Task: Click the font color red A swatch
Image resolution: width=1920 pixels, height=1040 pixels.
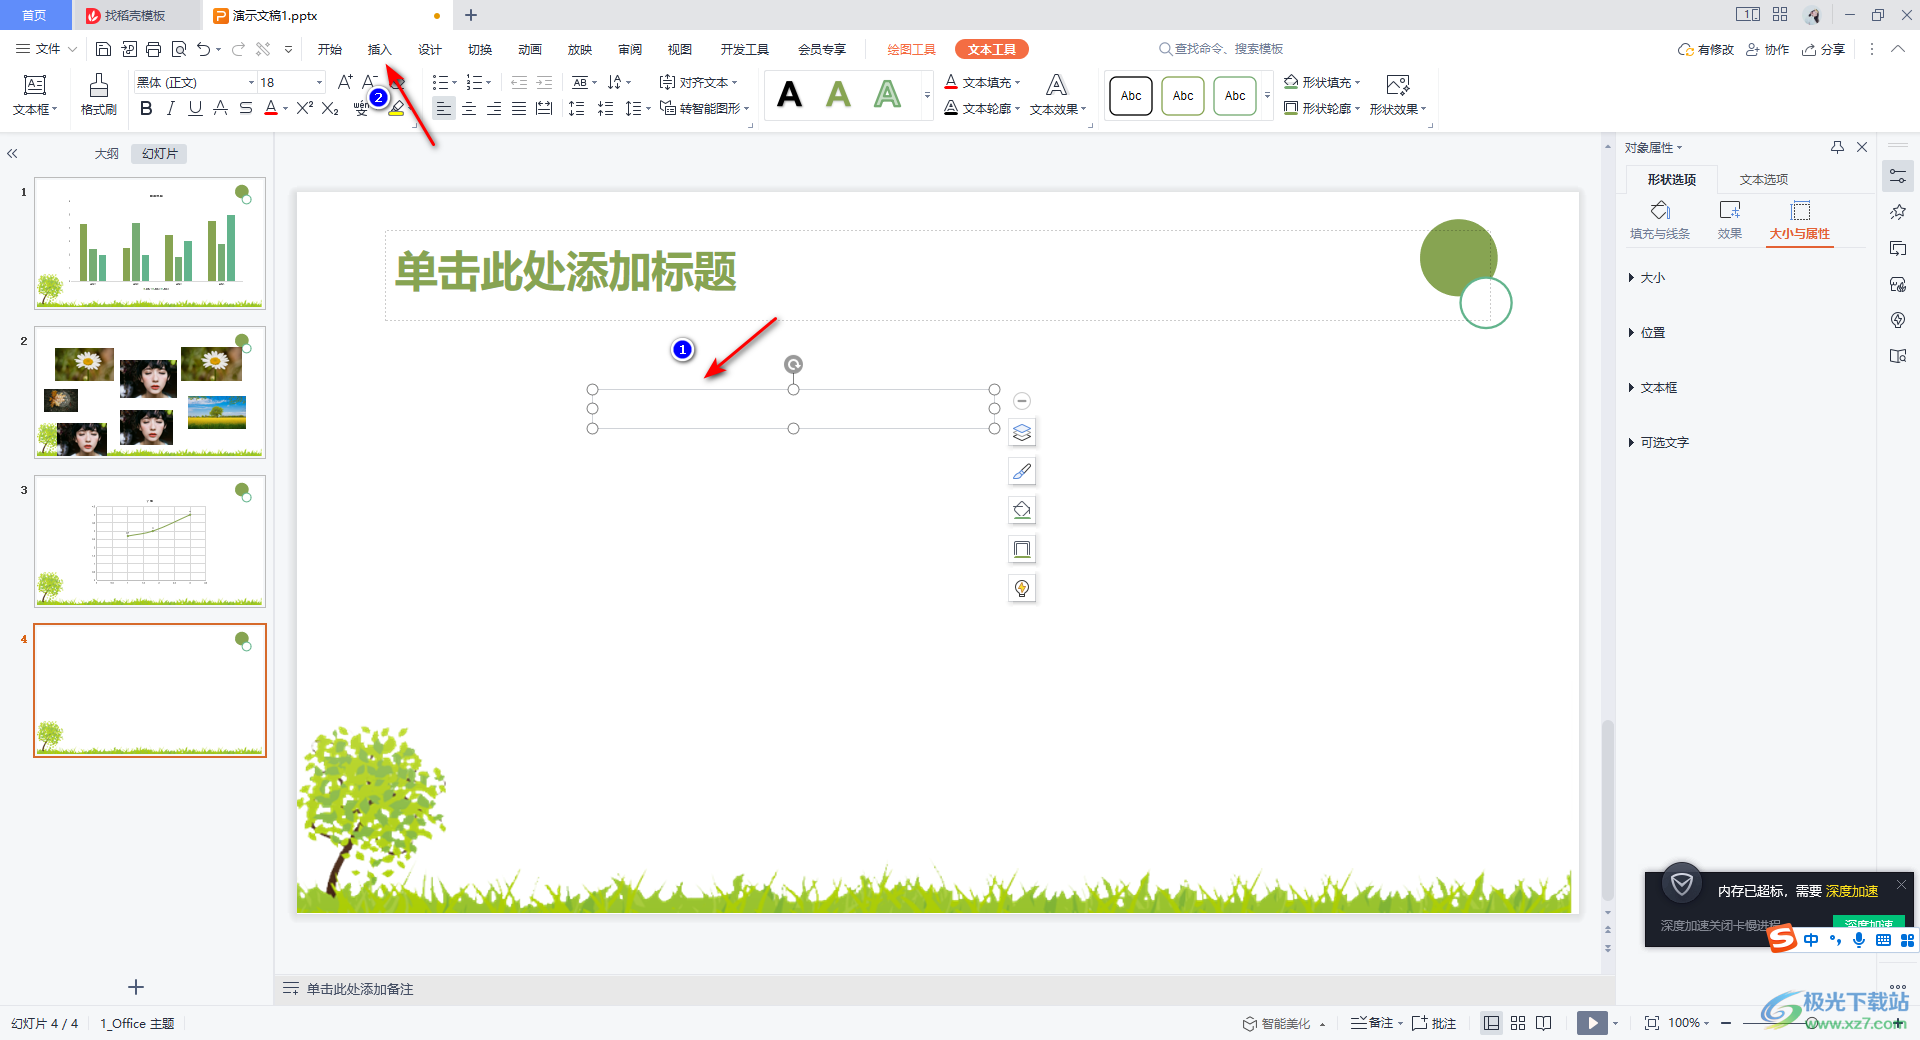Action: pyautogui.click(x=271, y=108)
